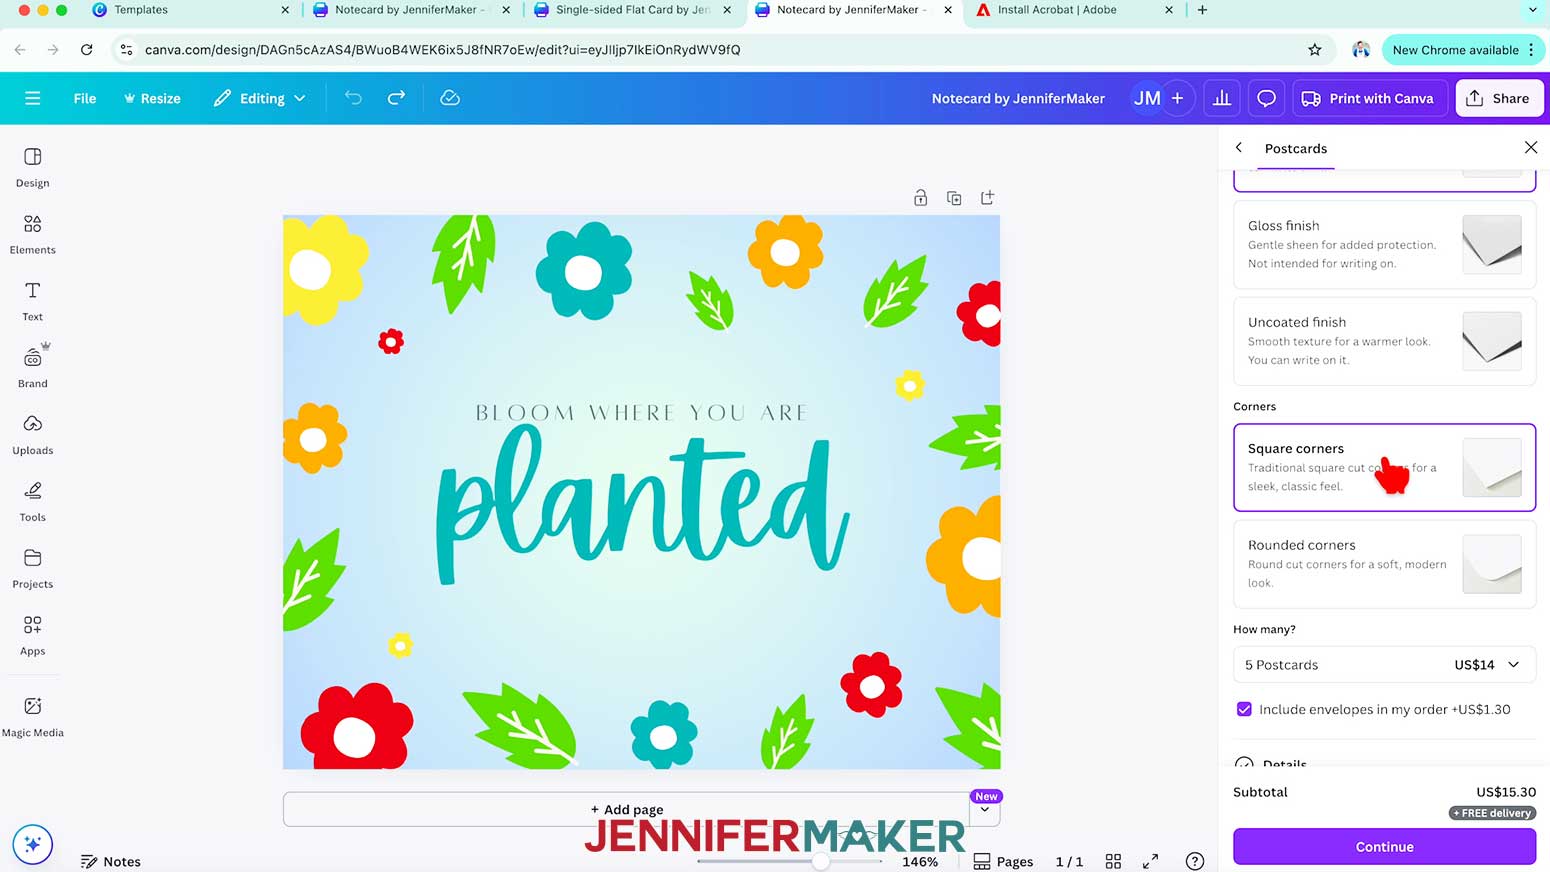Image resolution: width=1550 pixels, height=872 pixels.
Task: Reload the browser page
Action: [87, 50]
